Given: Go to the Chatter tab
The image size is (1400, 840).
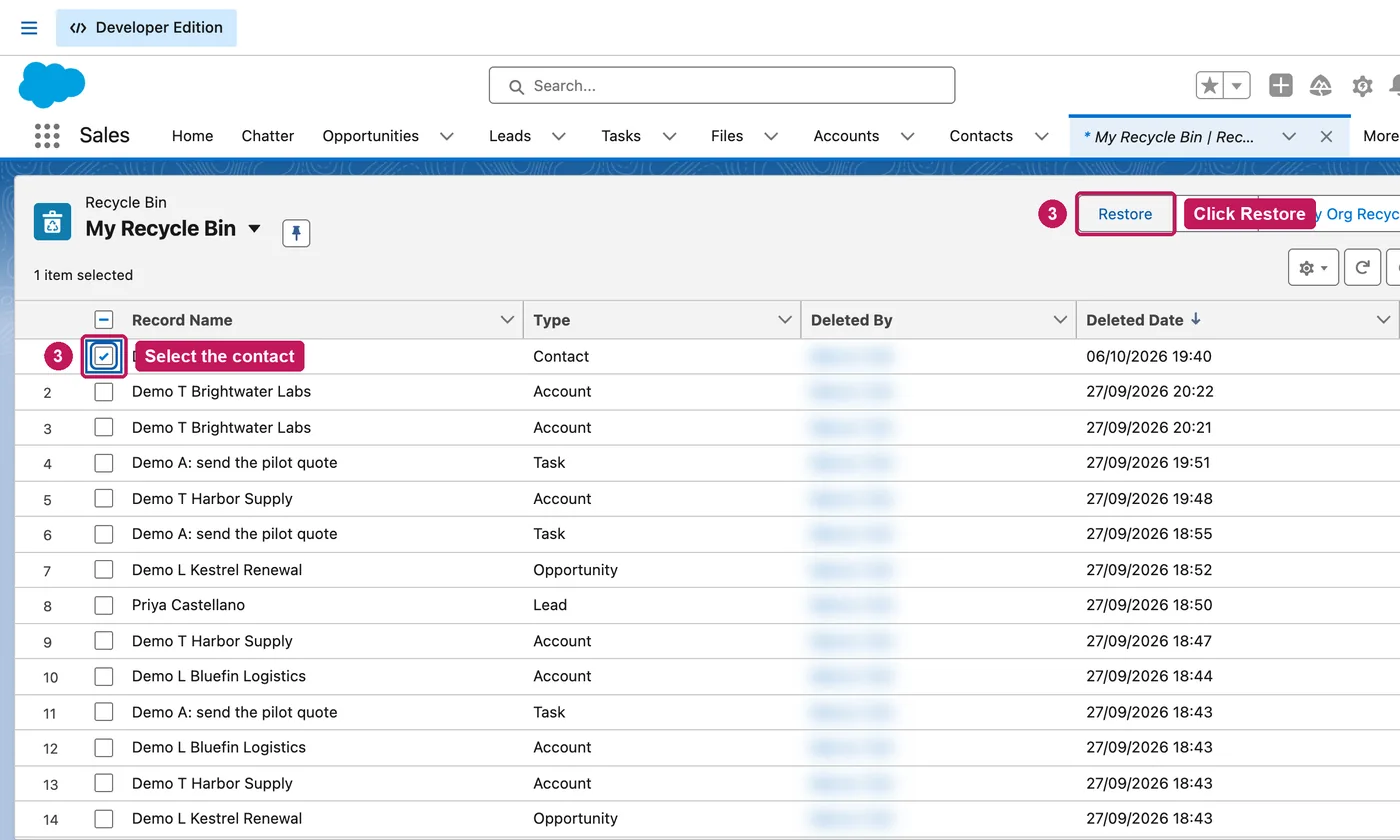Looking at the screenshot, I should click(x=268, y=136).
